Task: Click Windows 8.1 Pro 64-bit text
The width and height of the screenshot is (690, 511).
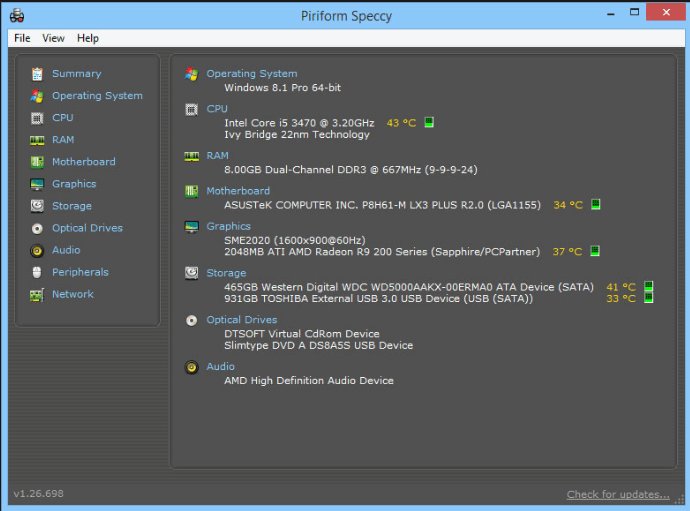Action: [x=283, y=88]
